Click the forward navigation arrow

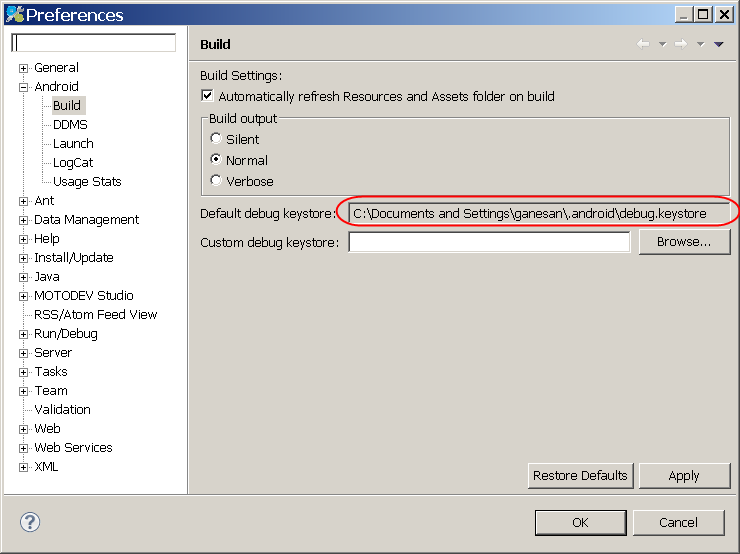tap(681, 44)
